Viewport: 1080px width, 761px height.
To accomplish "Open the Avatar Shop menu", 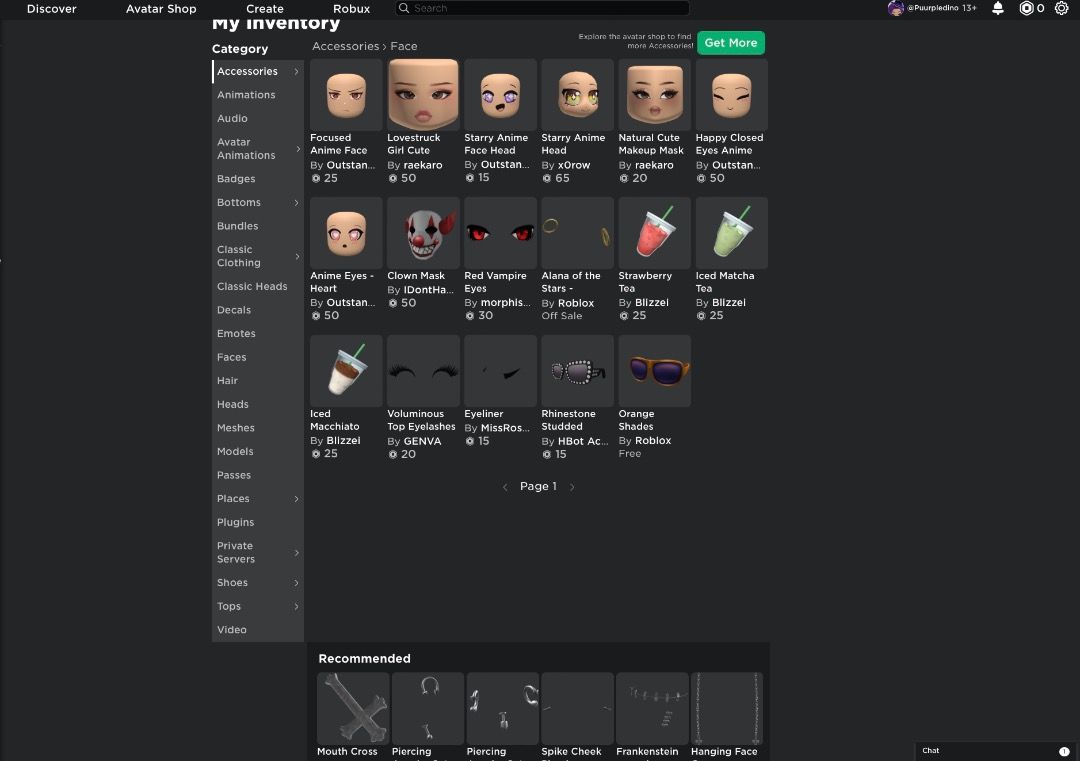I will click(x=161, y=9).
